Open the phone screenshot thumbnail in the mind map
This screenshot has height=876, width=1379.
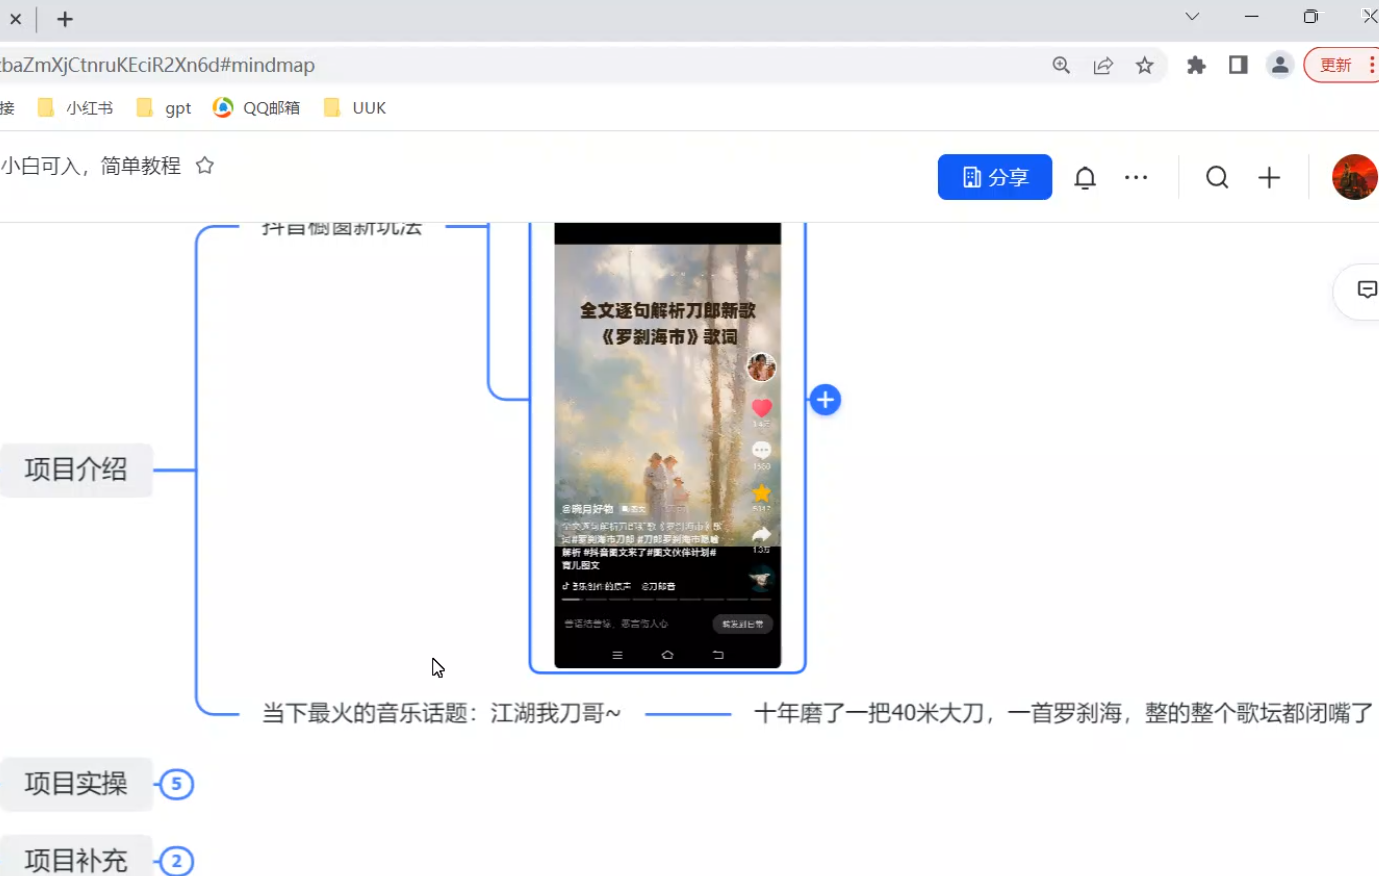667,445
